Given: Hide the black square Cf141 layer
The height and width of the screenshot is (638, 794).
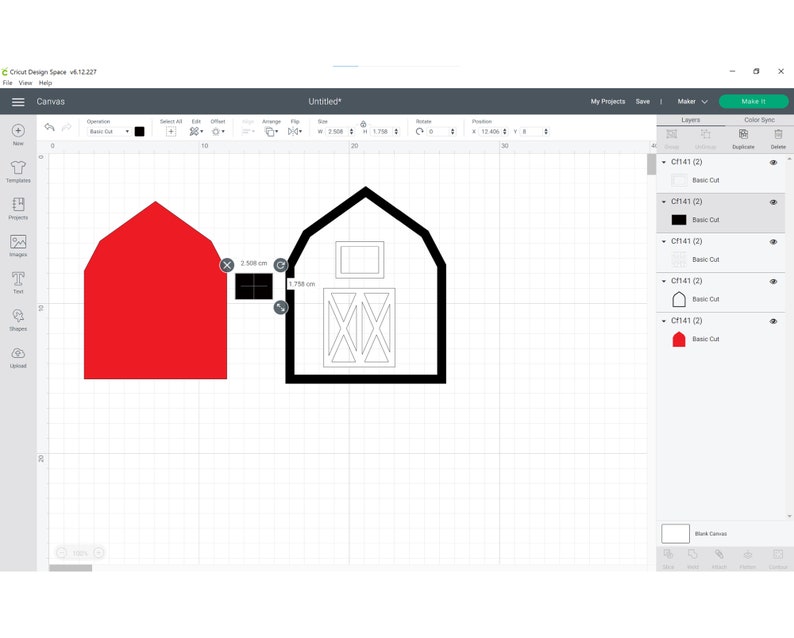Looking at the screenshot, I should click(773, 202).
